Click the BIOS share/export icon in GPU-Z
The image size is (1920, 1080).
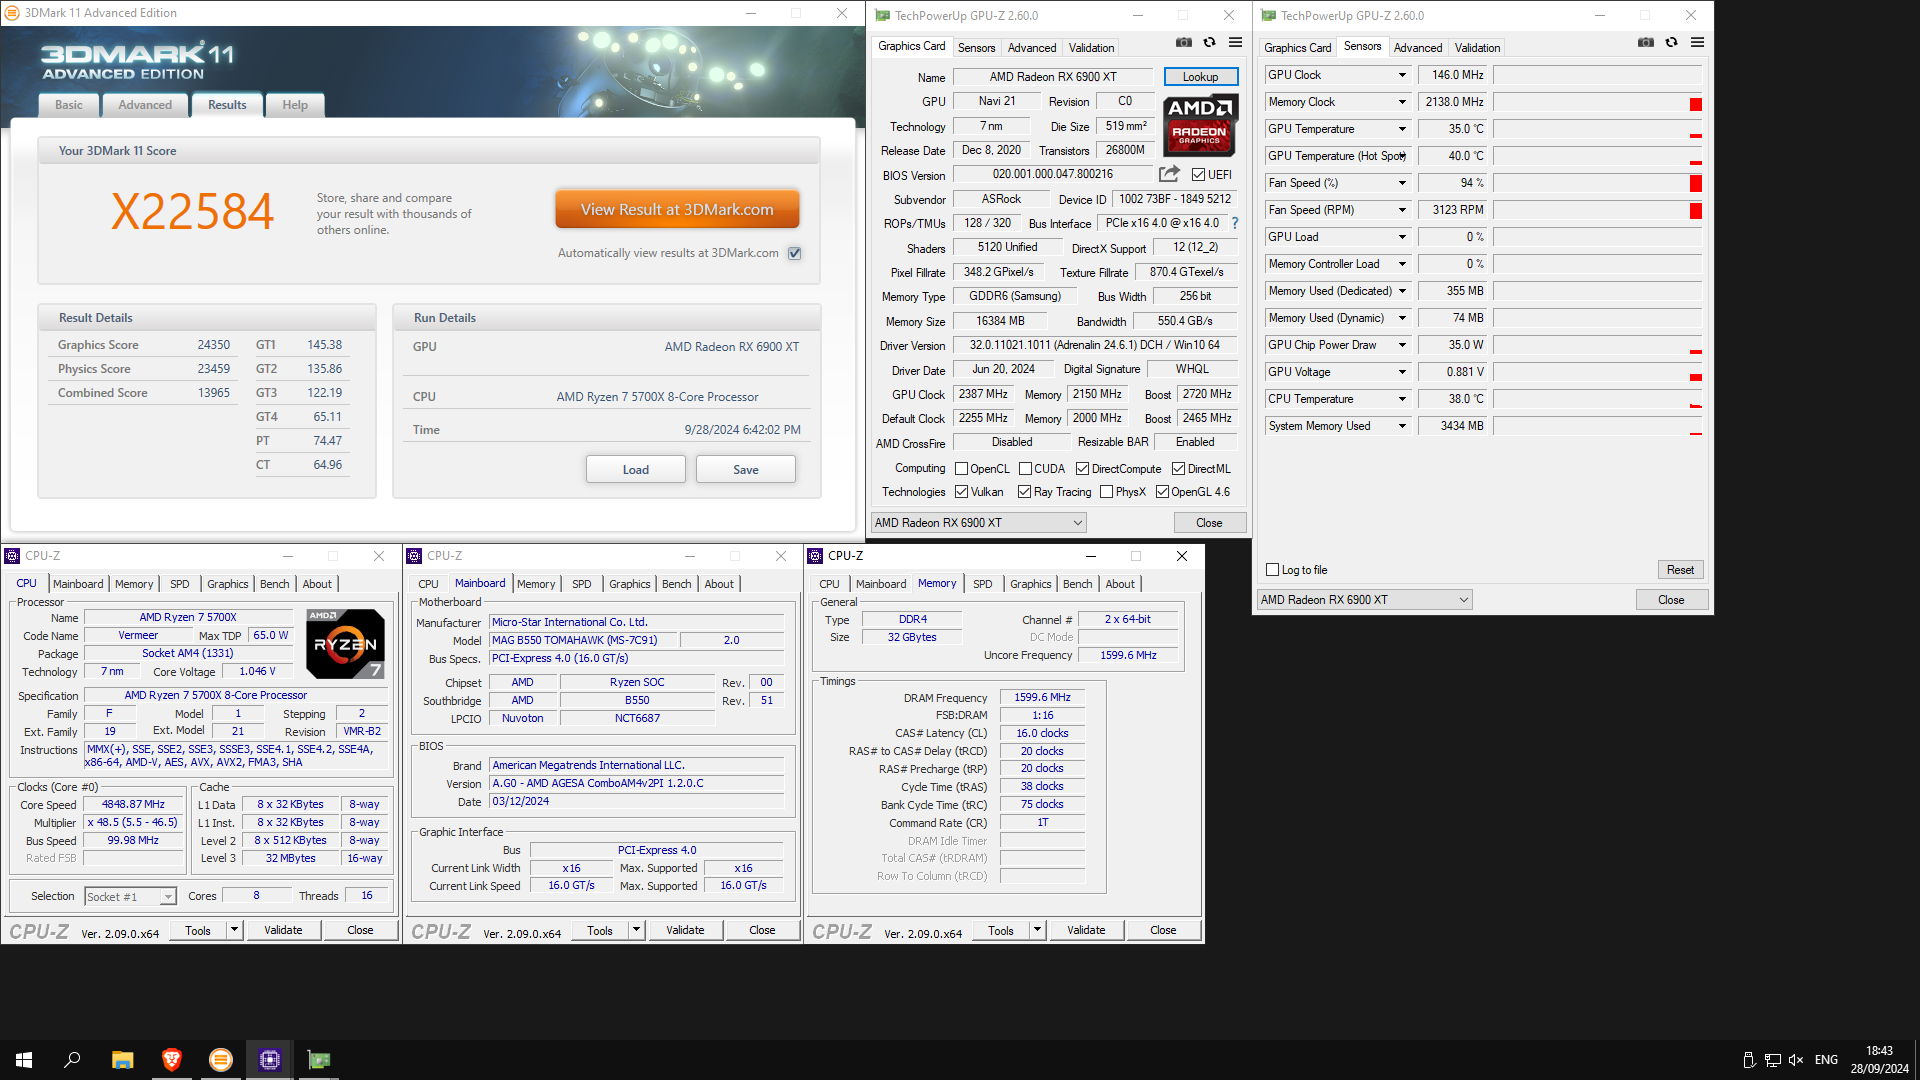coord(1169,174)
